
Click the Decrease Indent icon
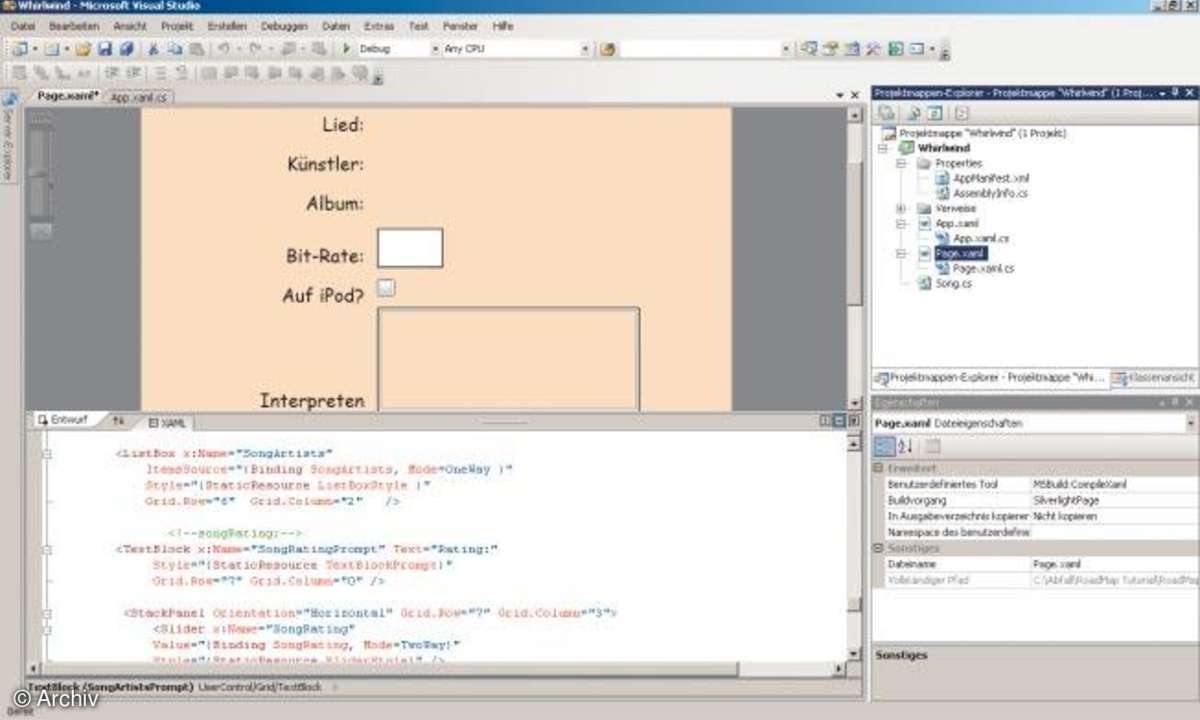[111, 72]
